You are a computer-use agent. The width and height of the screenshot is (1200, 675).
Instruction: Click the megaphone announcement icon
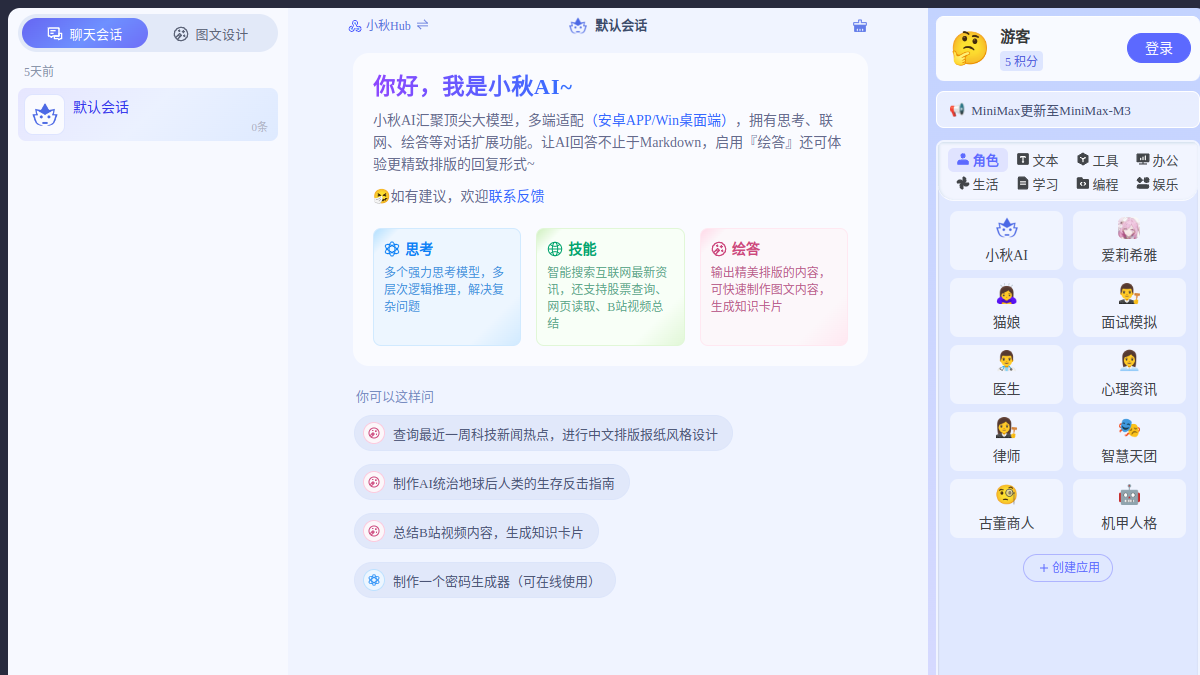click(957, 110)
